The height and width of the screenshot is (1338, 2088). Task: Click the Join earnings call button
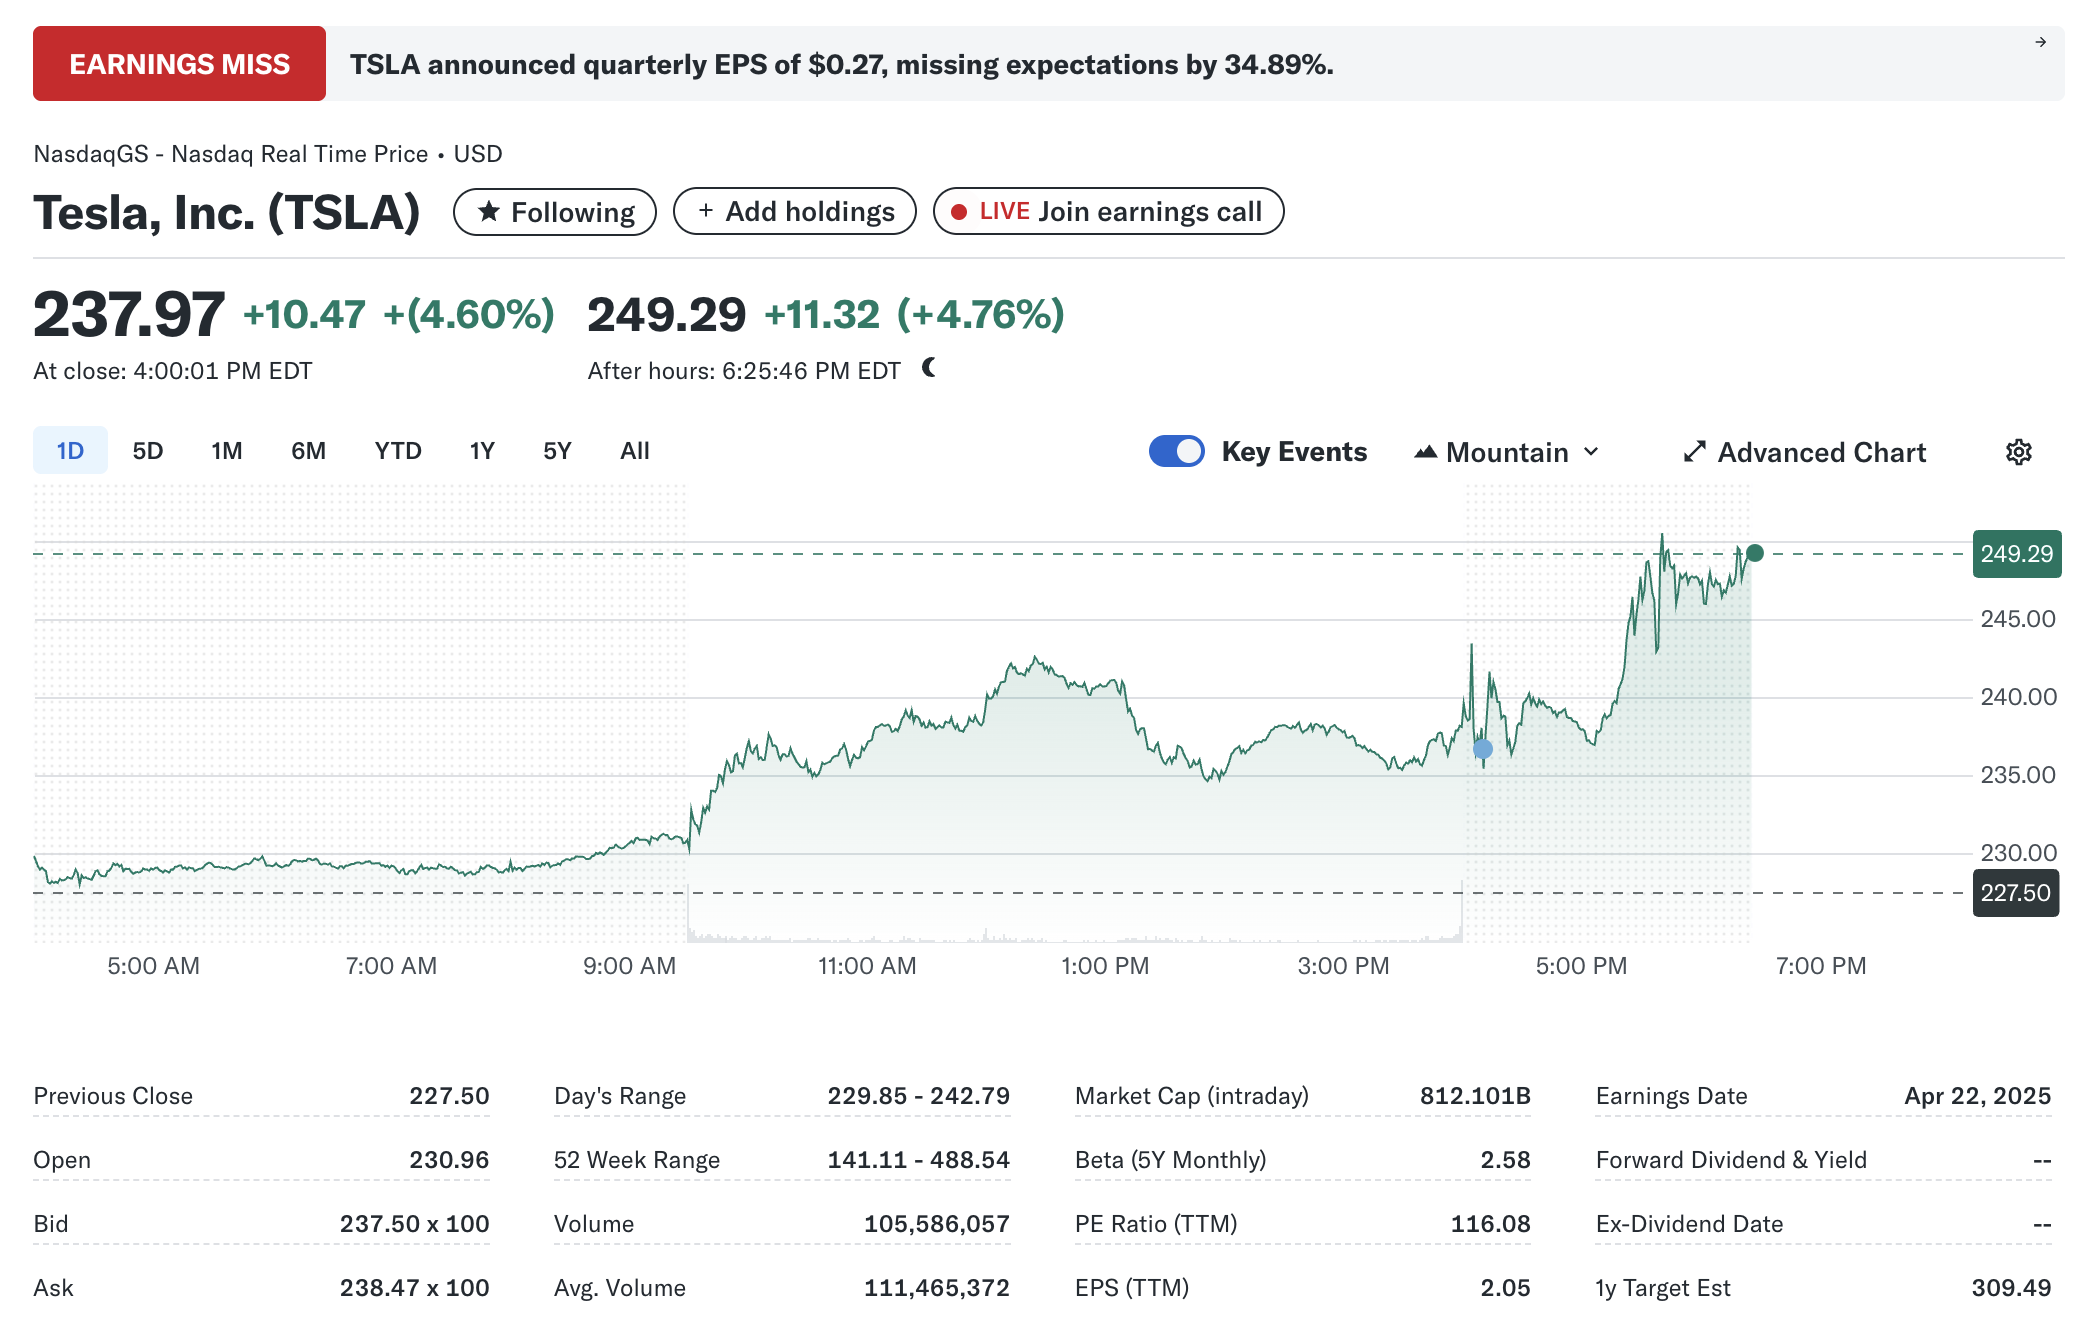click(1148, 212)
